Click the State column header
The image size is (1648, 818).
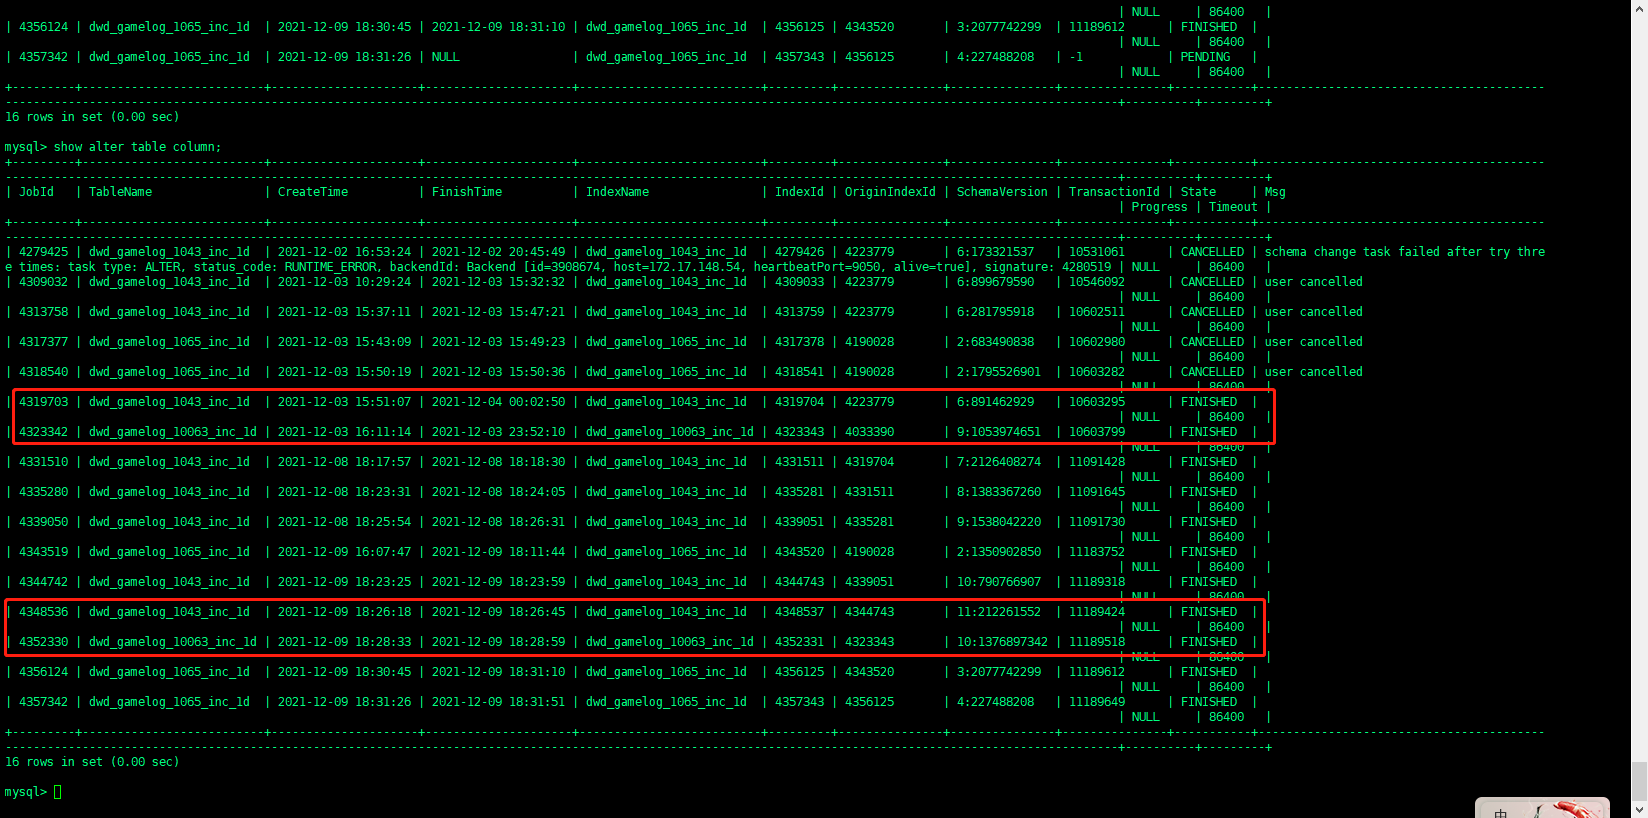[1198, 192]
